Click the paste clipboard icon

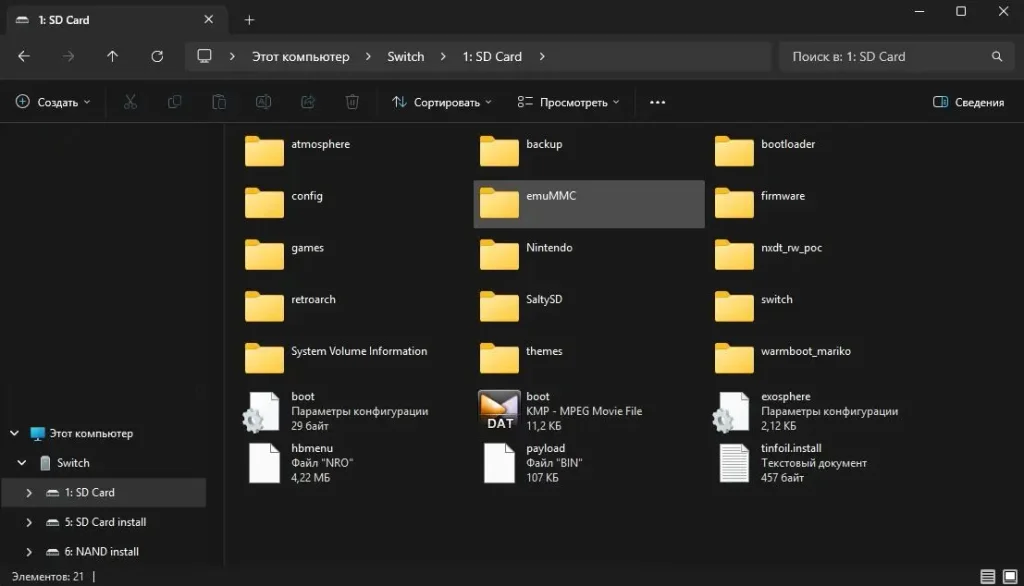219,102
